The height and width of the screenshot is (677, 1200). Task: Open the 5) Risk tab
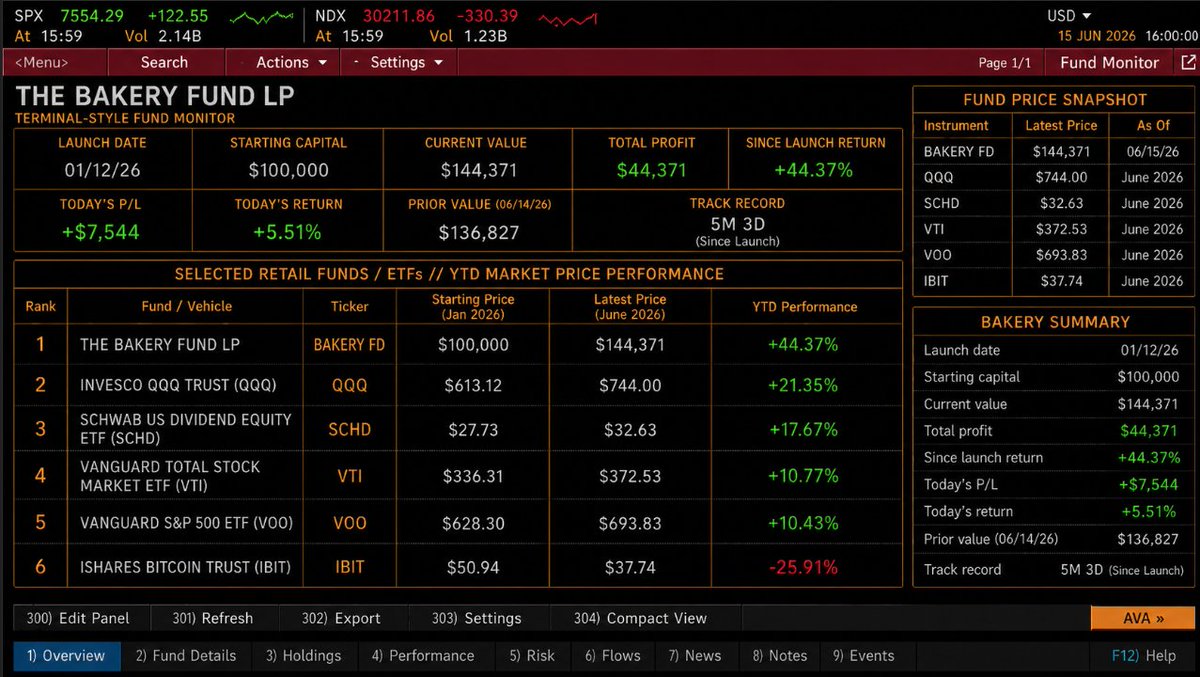pos(532,656)
